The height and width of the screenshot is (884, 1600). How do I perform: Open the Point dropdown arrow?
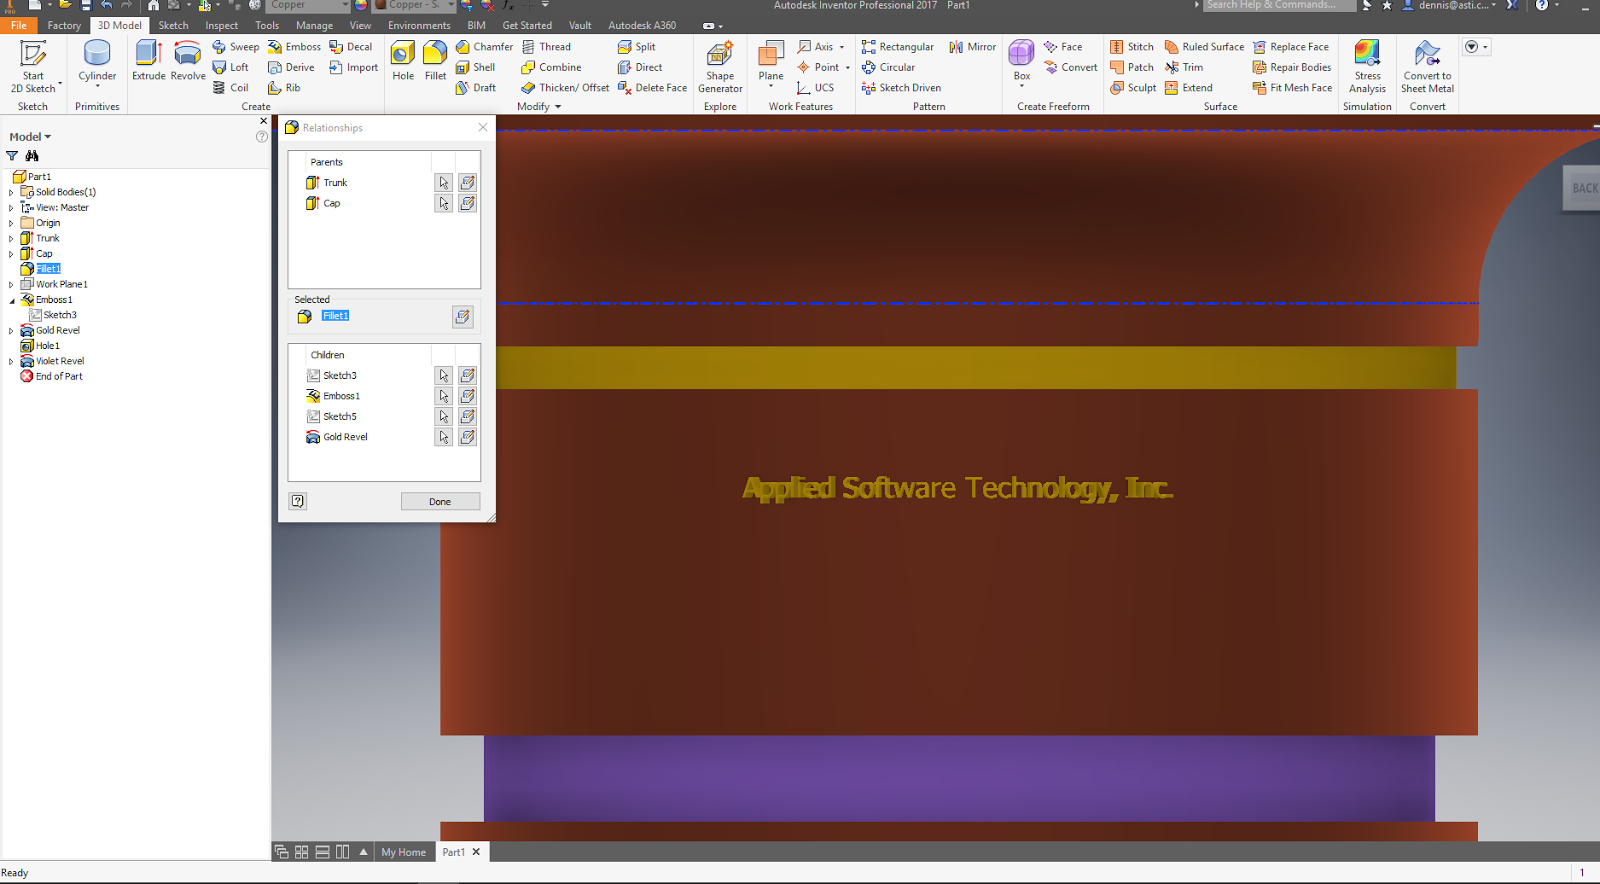(848, 68)
